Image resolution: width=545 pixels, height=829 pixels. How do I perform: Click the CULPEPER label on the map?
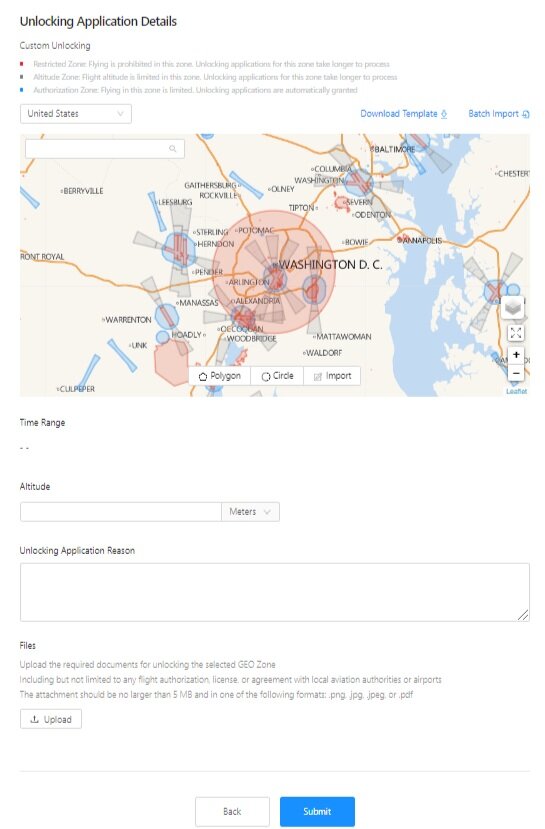[77, 389]
